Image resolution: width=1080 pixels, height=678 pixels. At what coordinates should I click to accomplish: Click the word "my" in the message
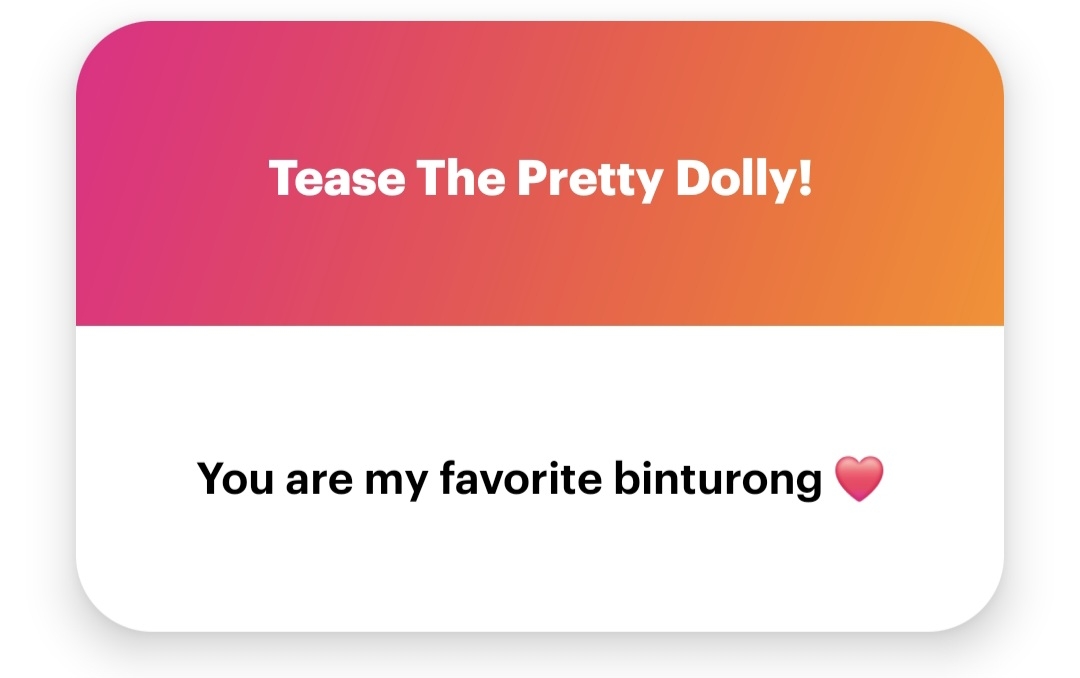395,481
